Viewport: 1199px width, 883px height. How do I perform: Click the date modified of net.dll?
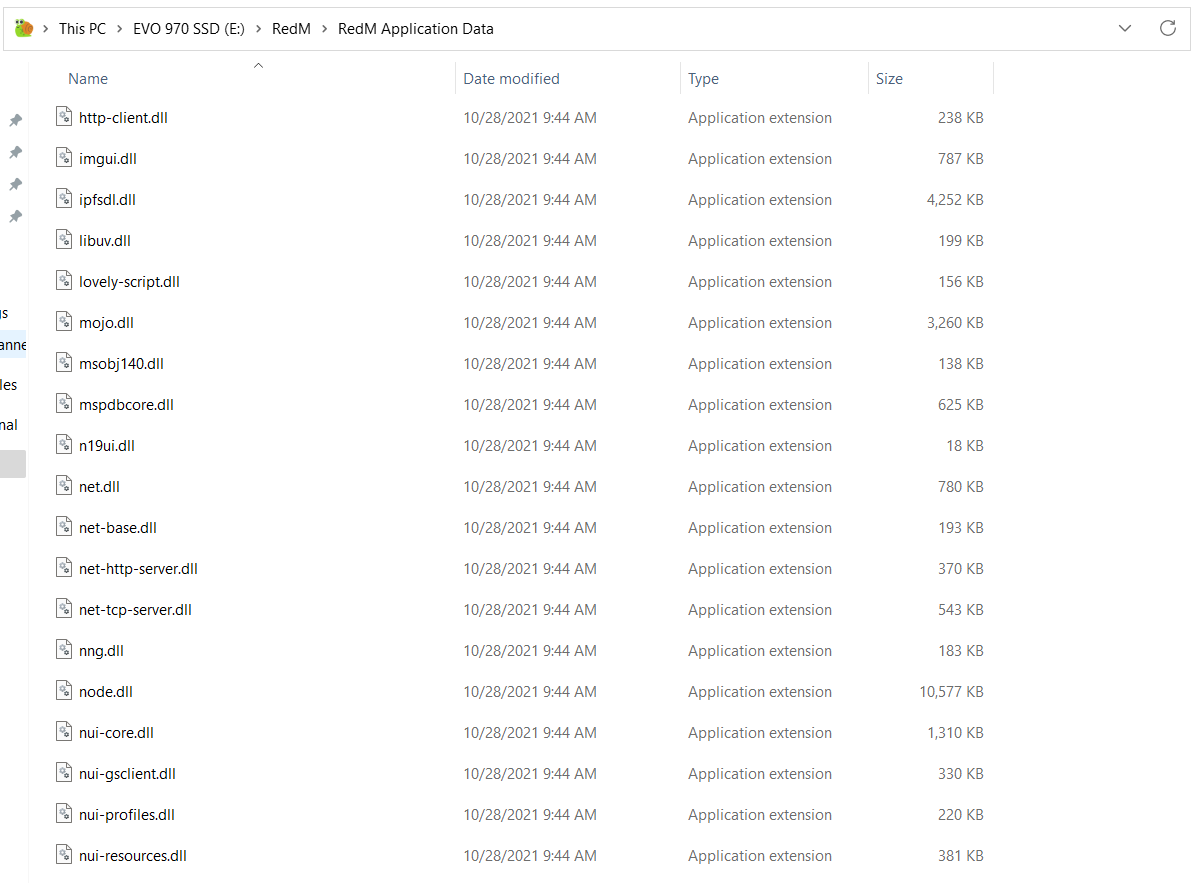point(530,487)
